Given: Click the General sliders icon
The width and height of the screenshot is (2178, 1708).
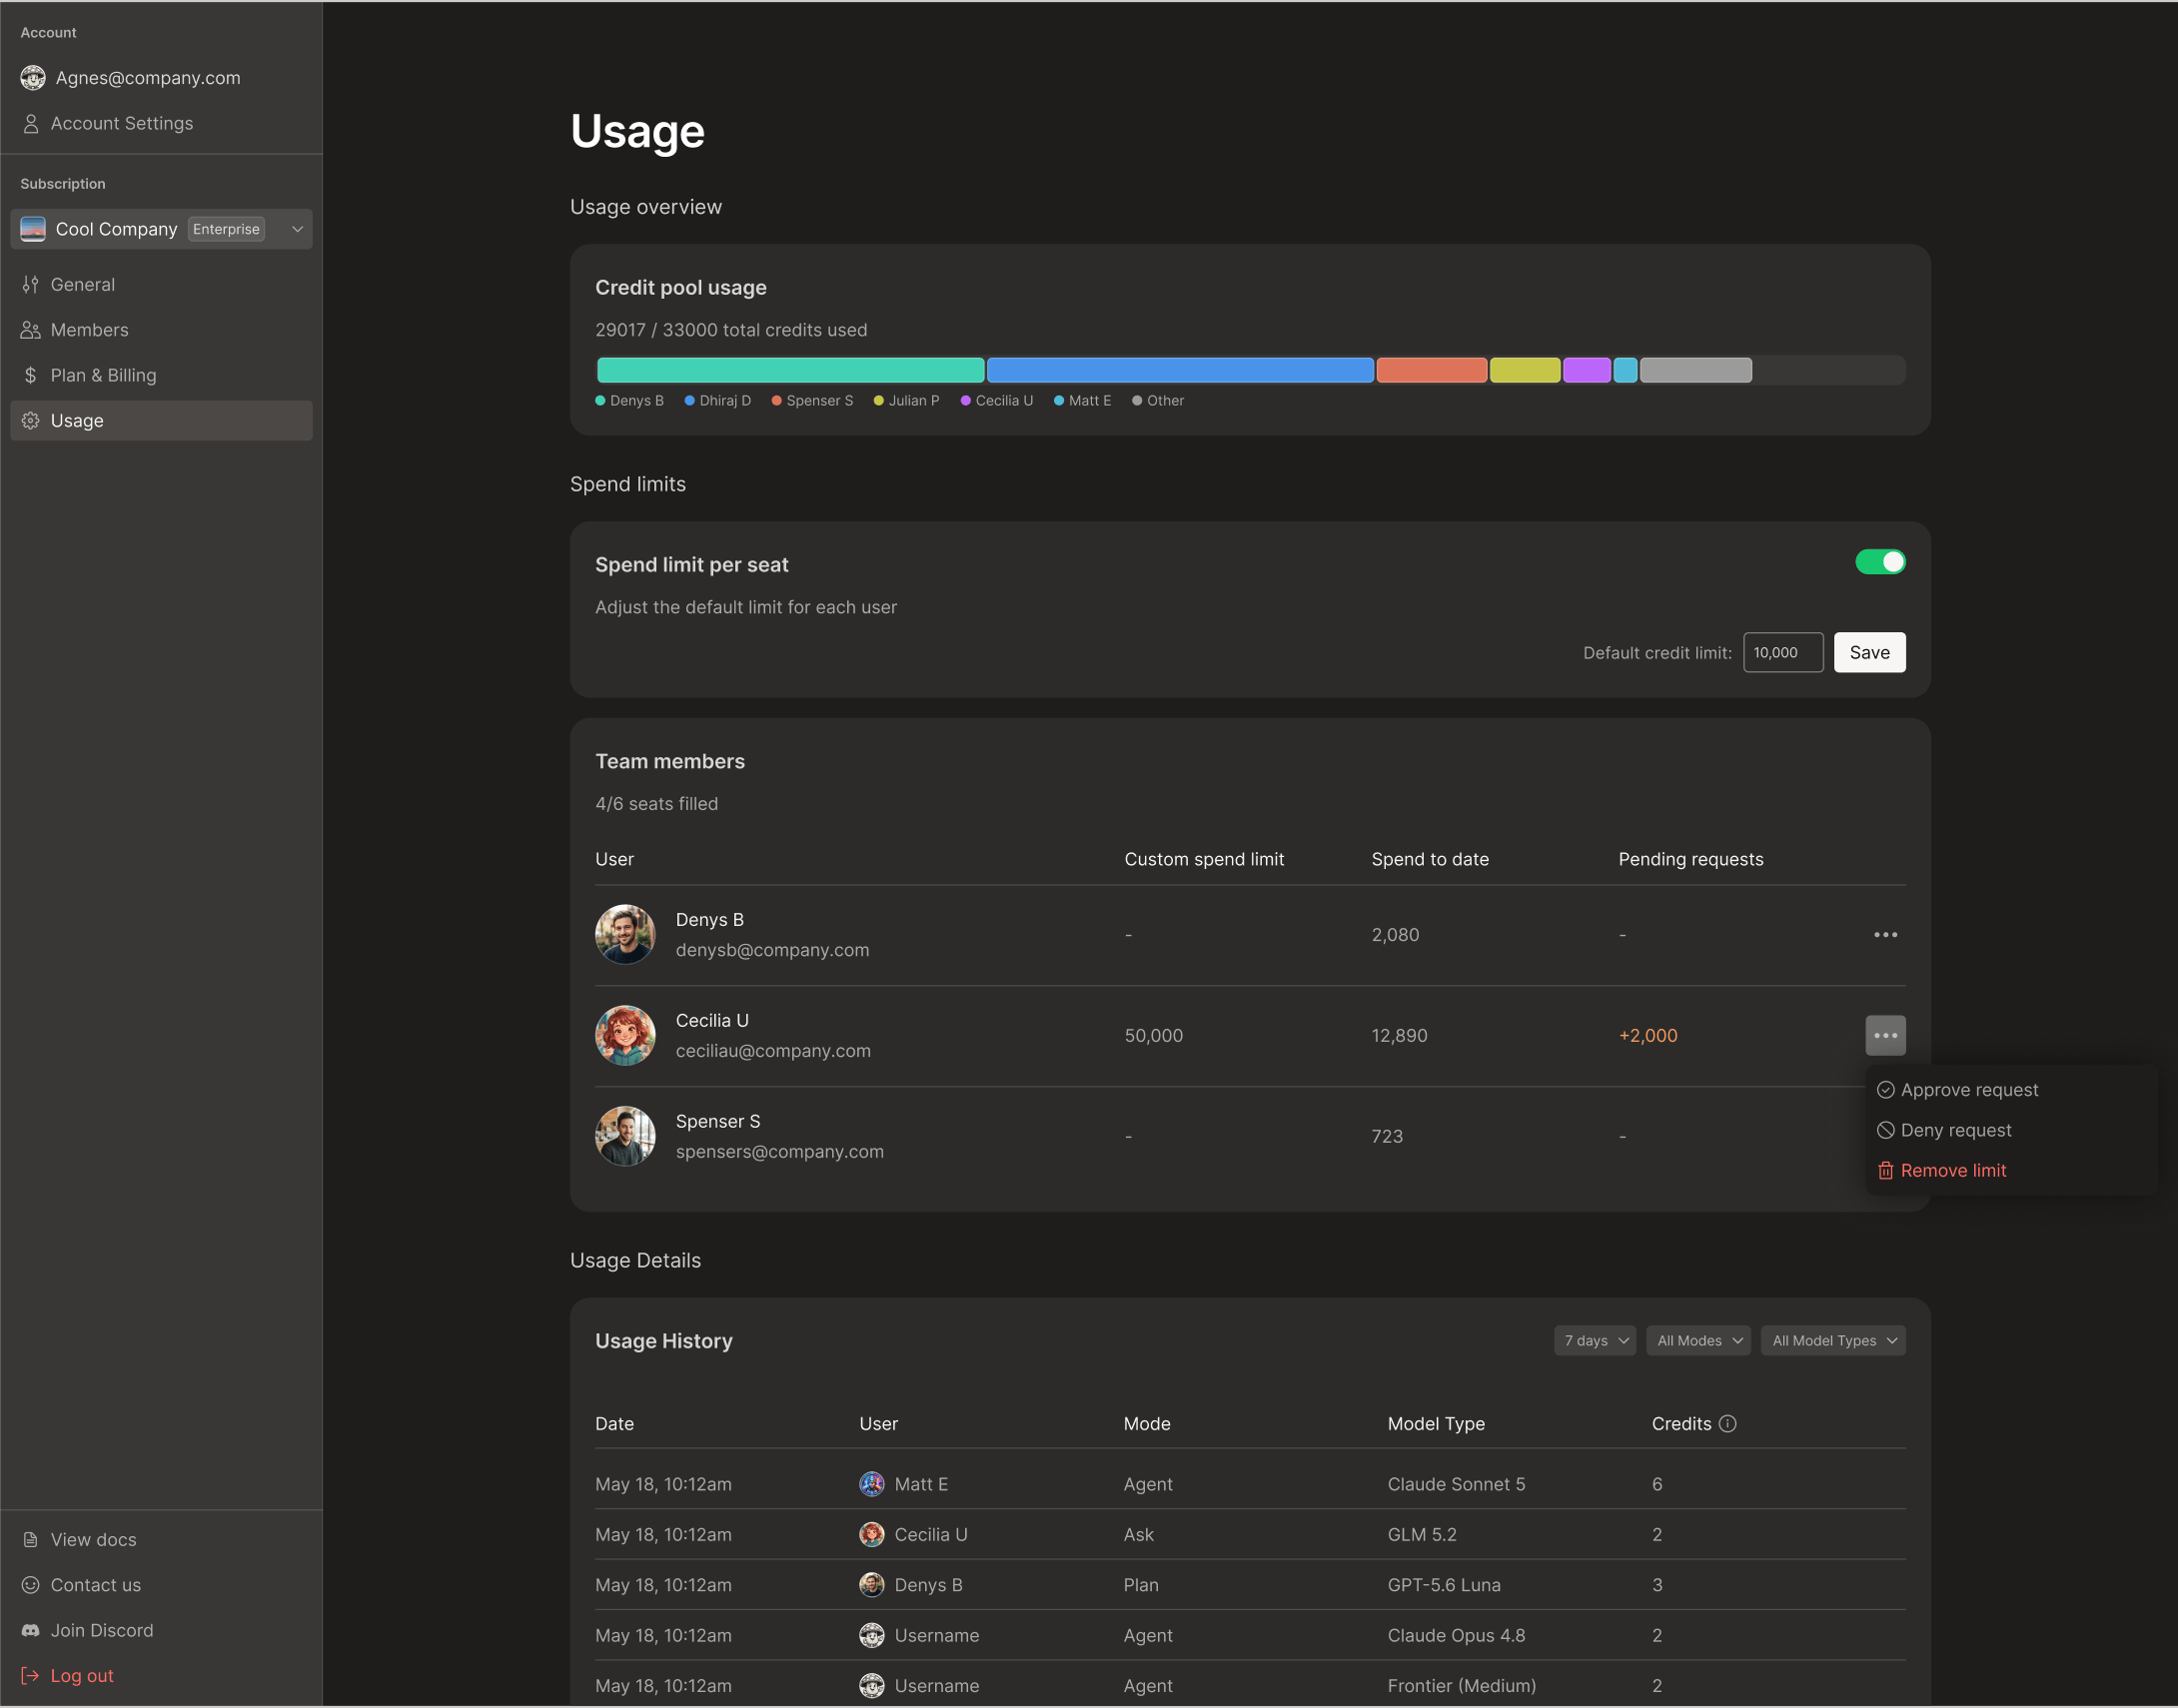Looking at the screenshot, I should tap(31, 284).
